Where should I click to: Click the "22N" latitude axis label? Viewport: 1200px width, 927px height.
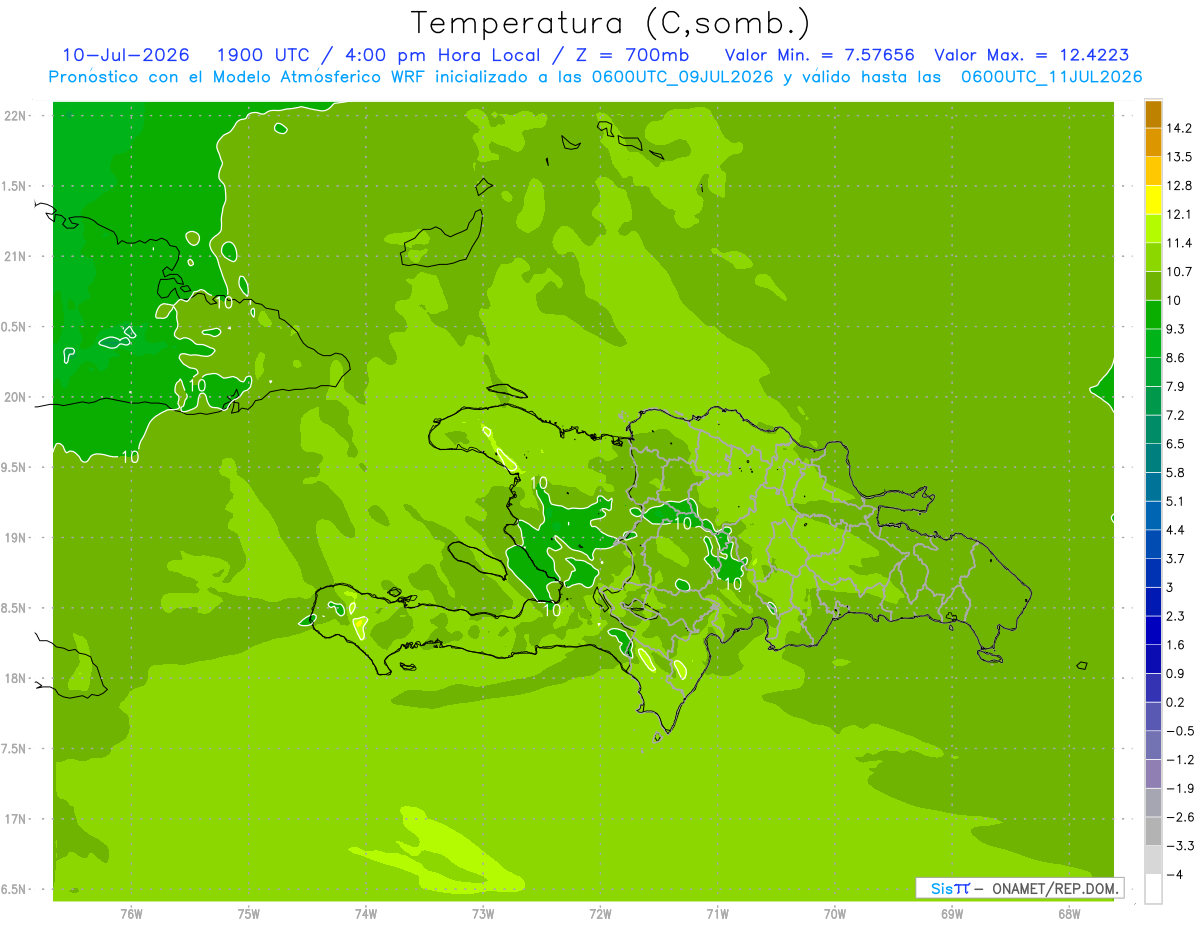point(14,116)
